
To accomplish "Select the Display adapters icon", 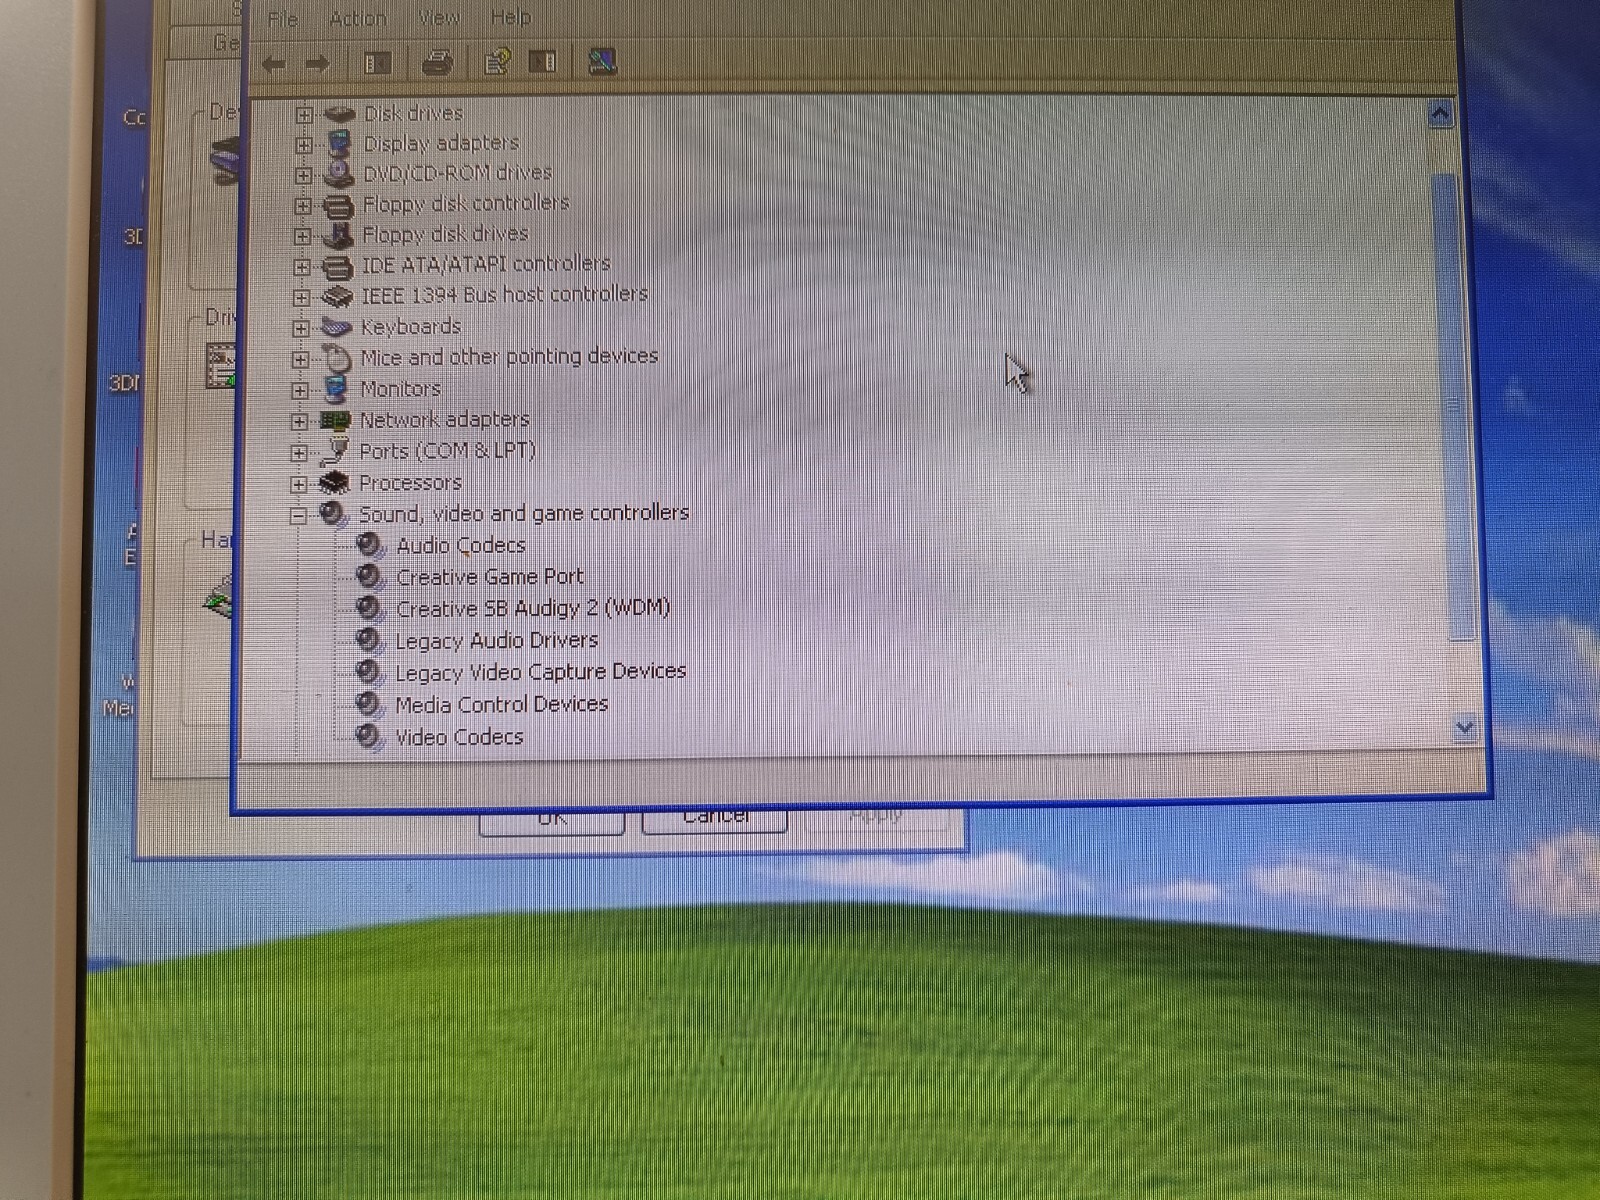I will click(340, 144).
